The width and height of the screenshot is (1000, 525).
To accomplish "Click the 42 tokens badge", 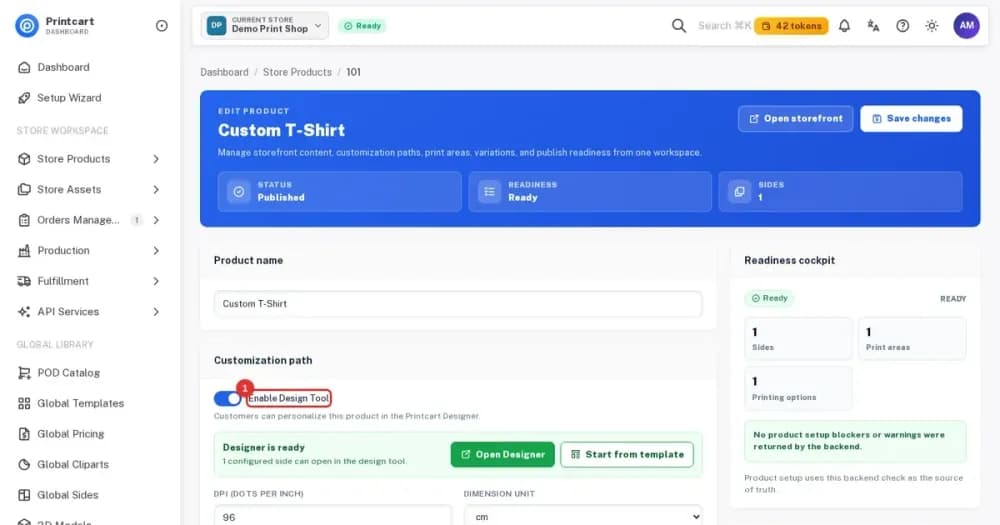I will [x=791, y=26].
